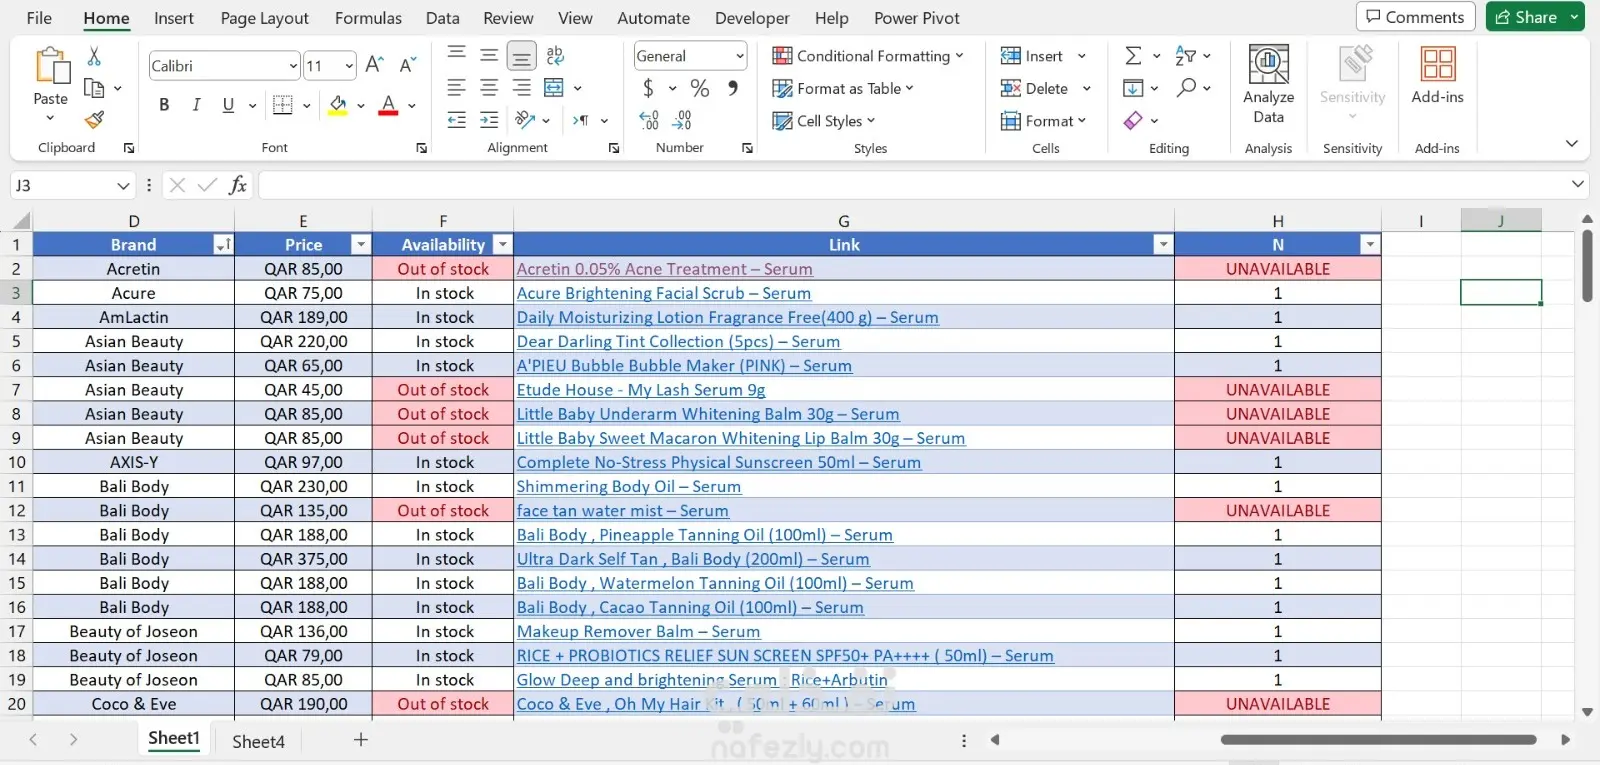The width and height of the screenshot is (1600, 765).
Task: Open the Add-ins gallery
Action: [x=1437, y=76]
